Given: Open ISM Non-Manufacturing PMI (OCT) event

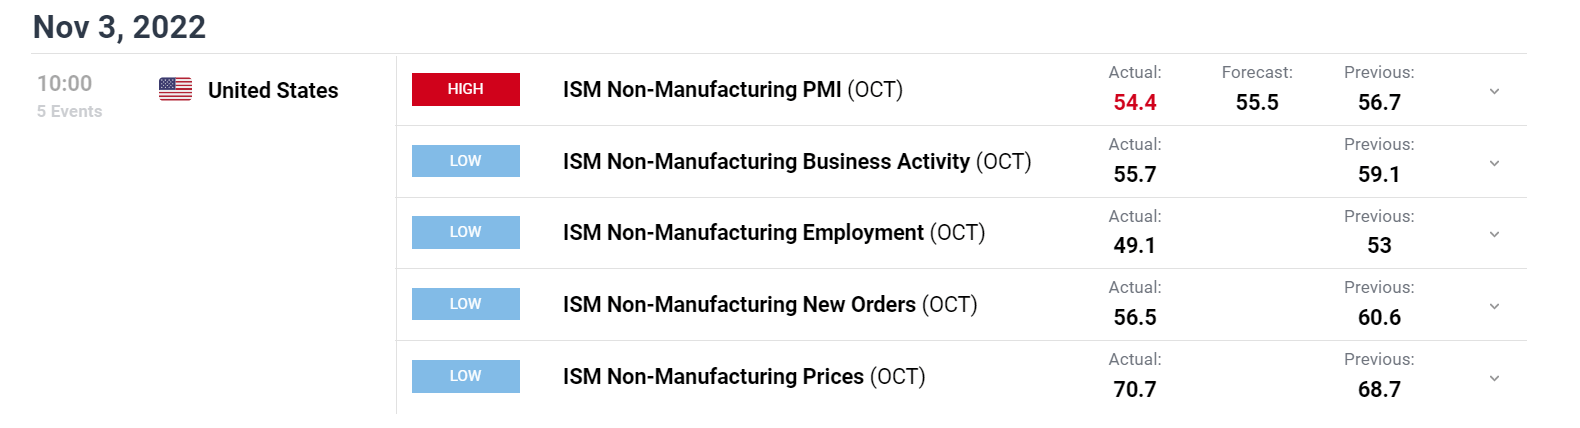Looking at the screenshot, I should [x=733, y=90].
